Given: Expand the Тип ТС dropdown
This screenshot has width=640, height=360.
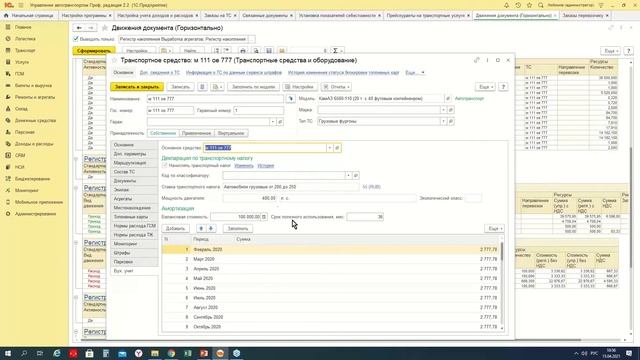Looking at the screenshot, I should 443,121.
